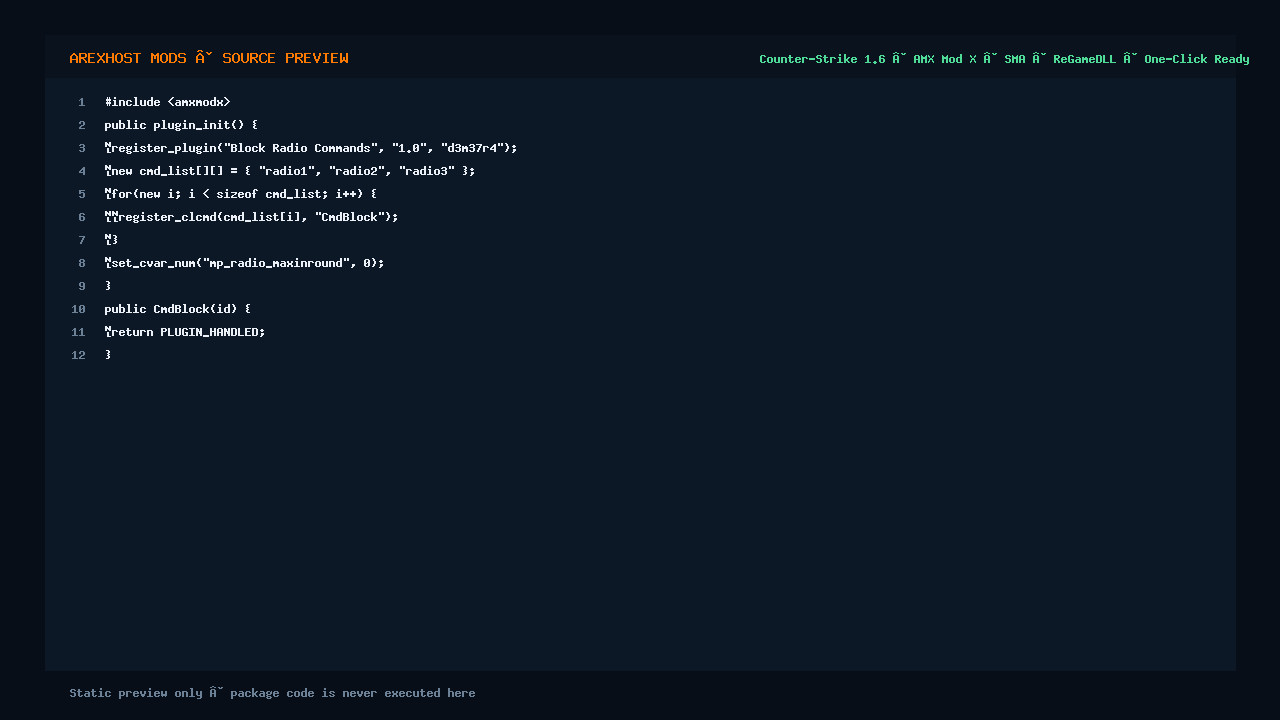Click the Counter-Strike 1.6 tagline text
Screen dimensions: 1280x720
(1004, 59)
